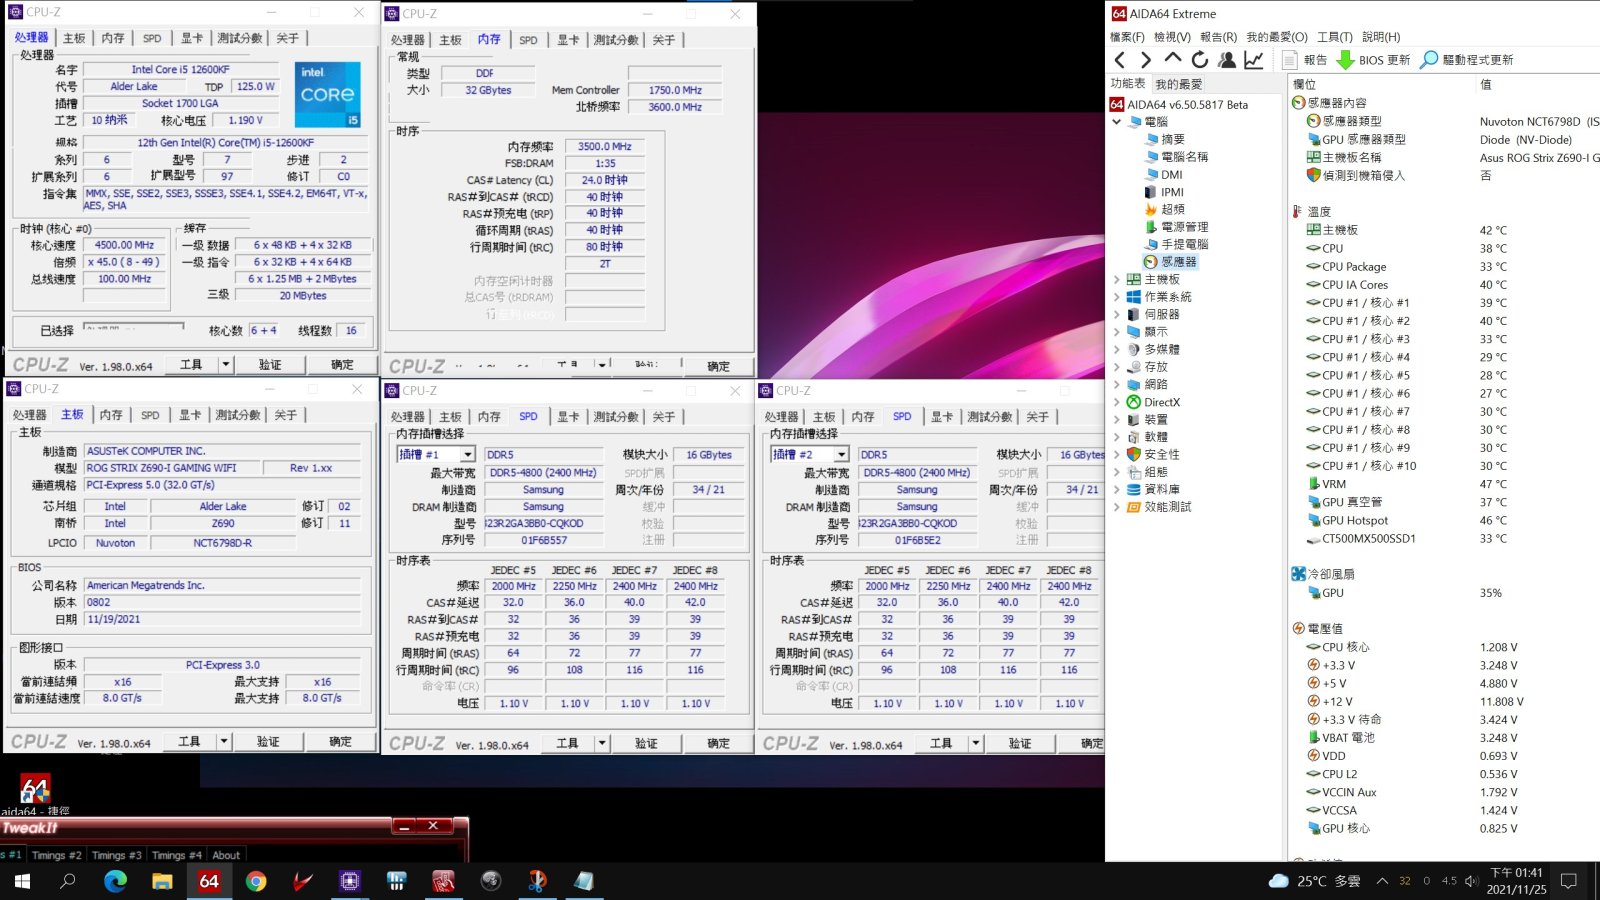
Task: Collapse the 電腦 node in AIDA64 tree
Action: click(x=1117, y=122)
